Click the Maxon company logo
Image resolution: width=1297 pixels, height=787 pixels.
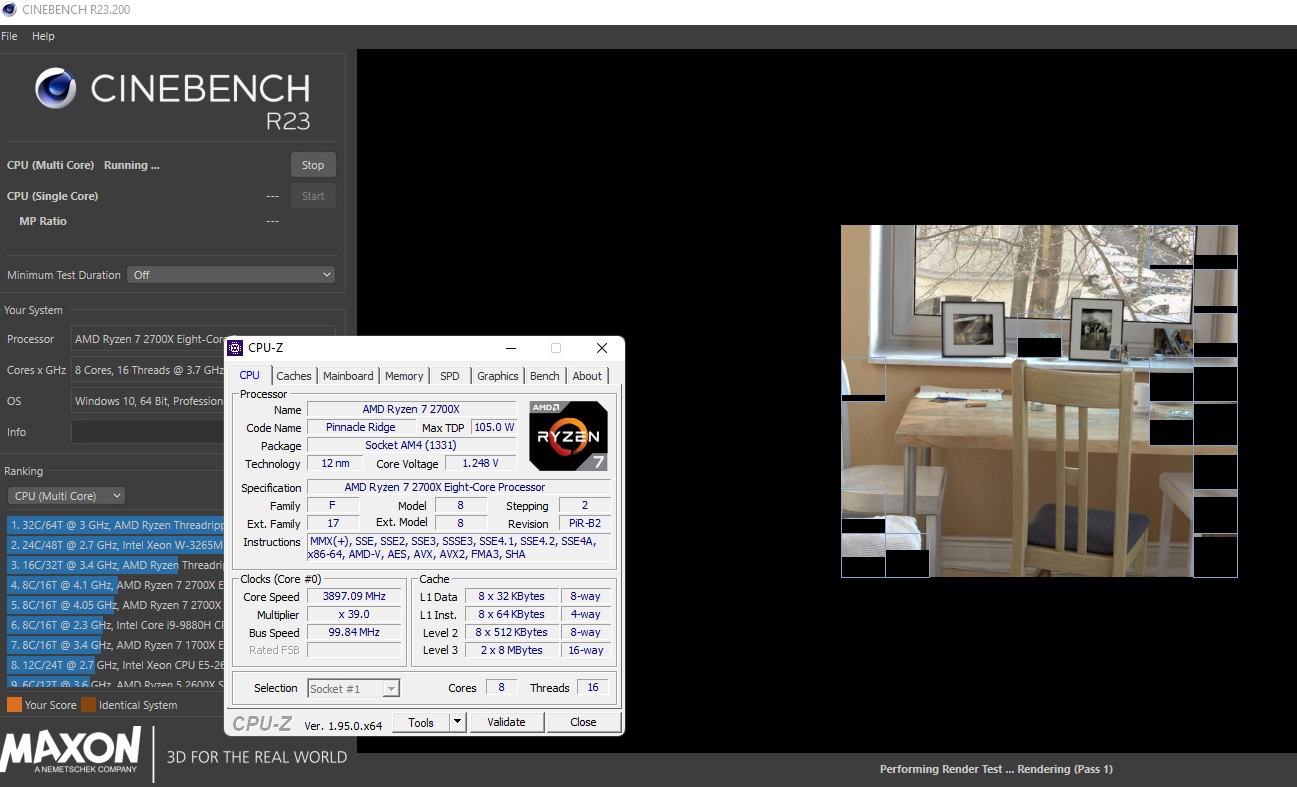(72, 751)
